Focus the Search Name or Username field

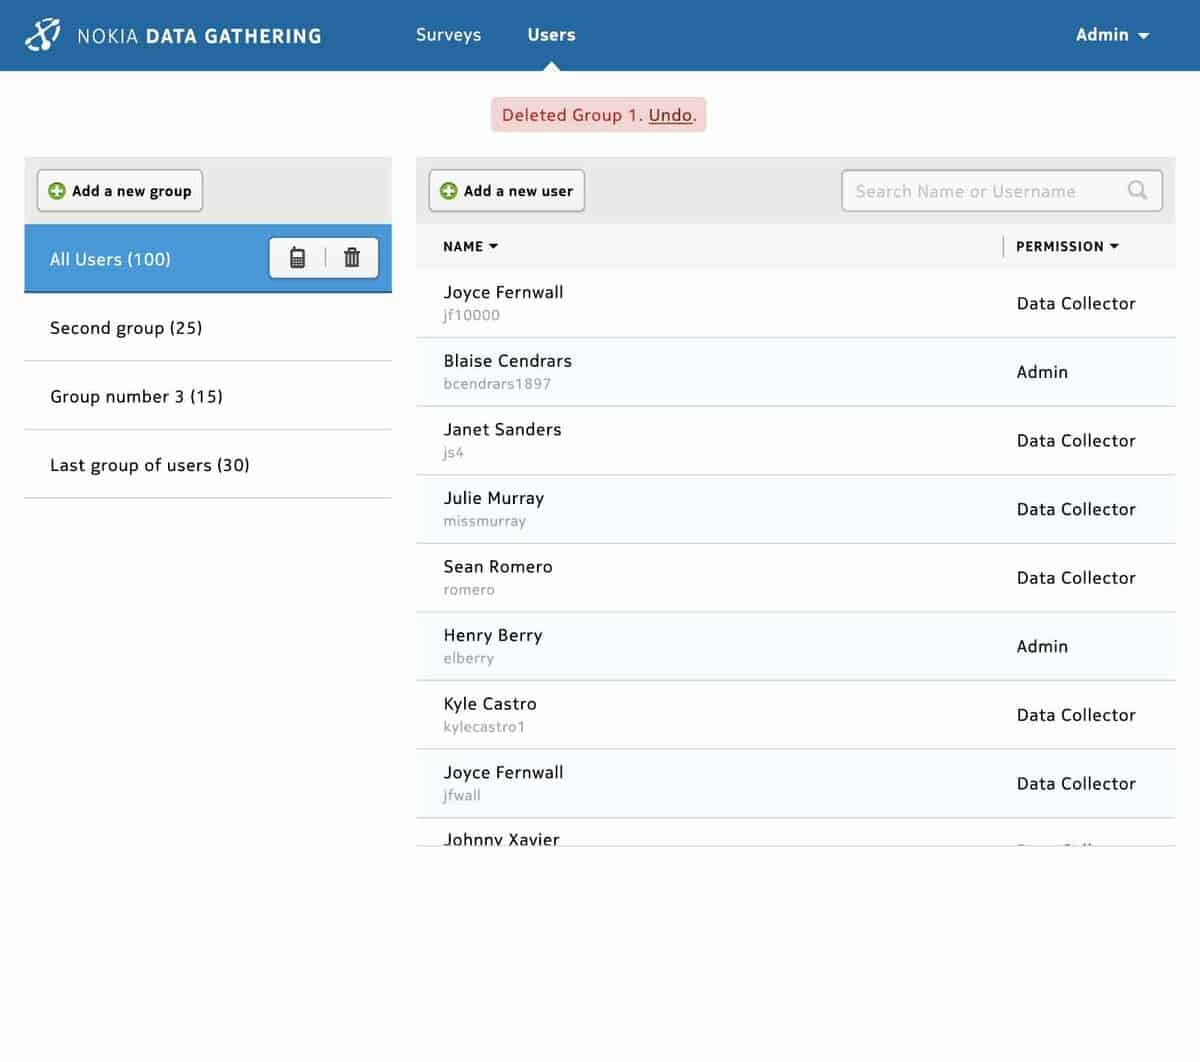pos(1002,190)
